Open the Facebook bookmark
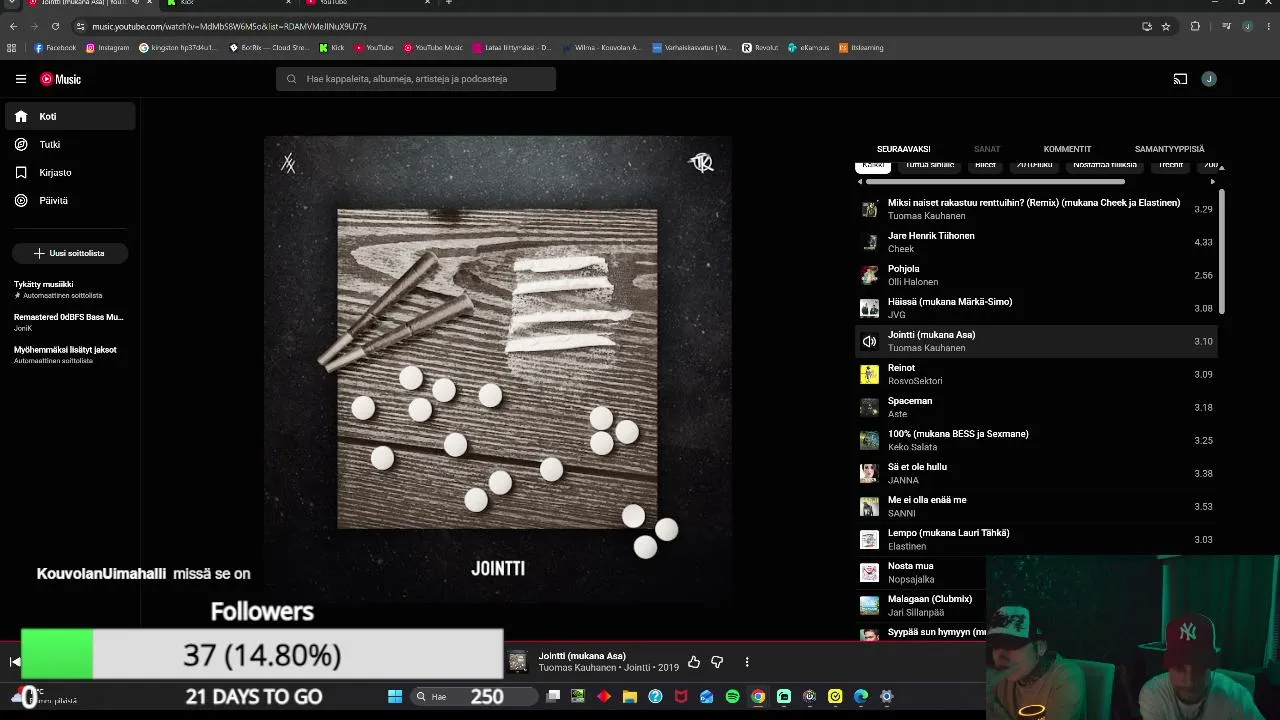This screenshot has width=1280, height=720. [55, 47]
